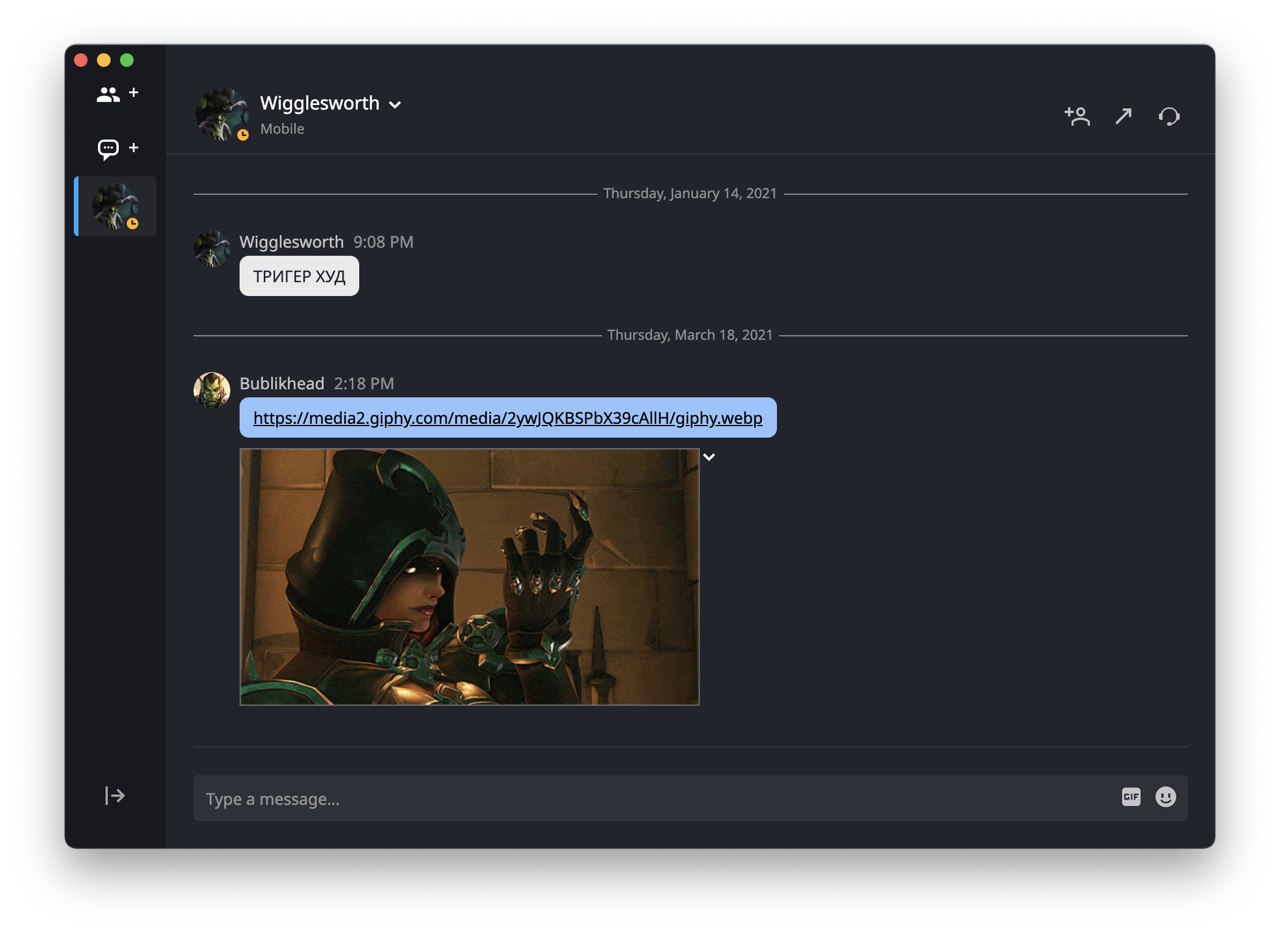Viewport: 1280px width, 934px height.
Task: Click the Bublikhead sender name
Action: (282, 384)
